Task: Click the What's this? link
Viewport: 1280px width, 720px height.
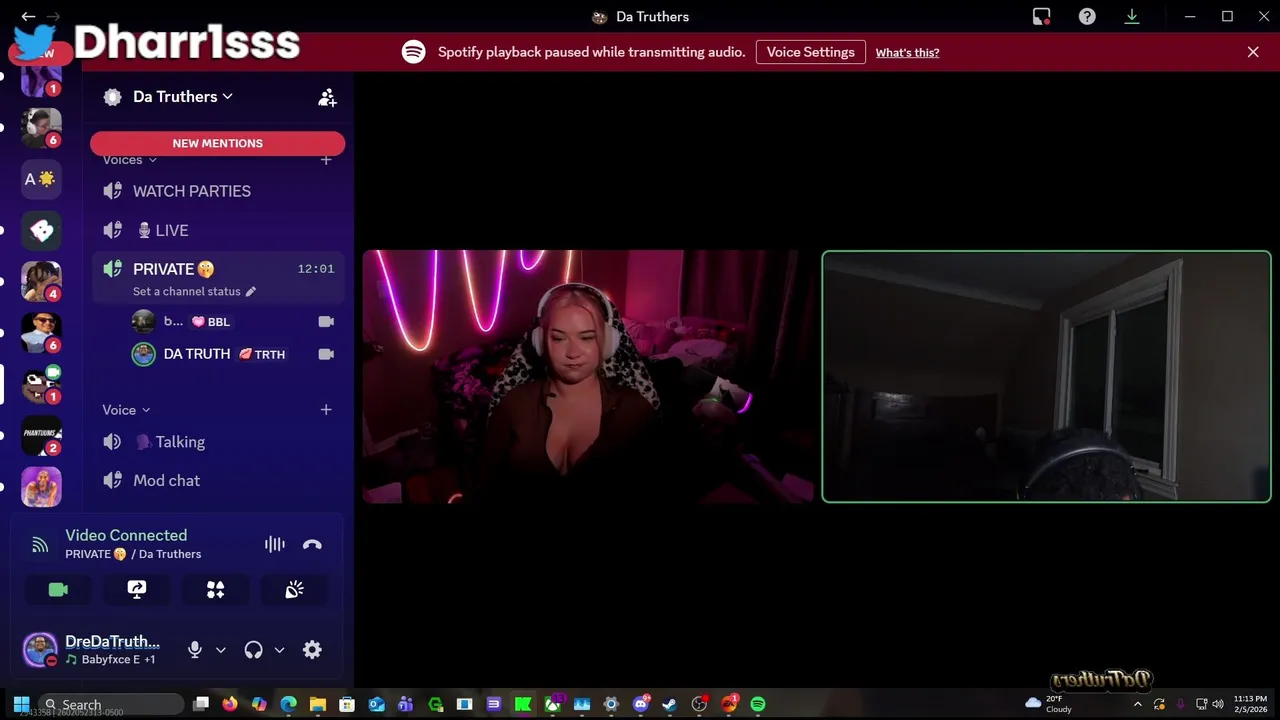Action: coord(907,53)
